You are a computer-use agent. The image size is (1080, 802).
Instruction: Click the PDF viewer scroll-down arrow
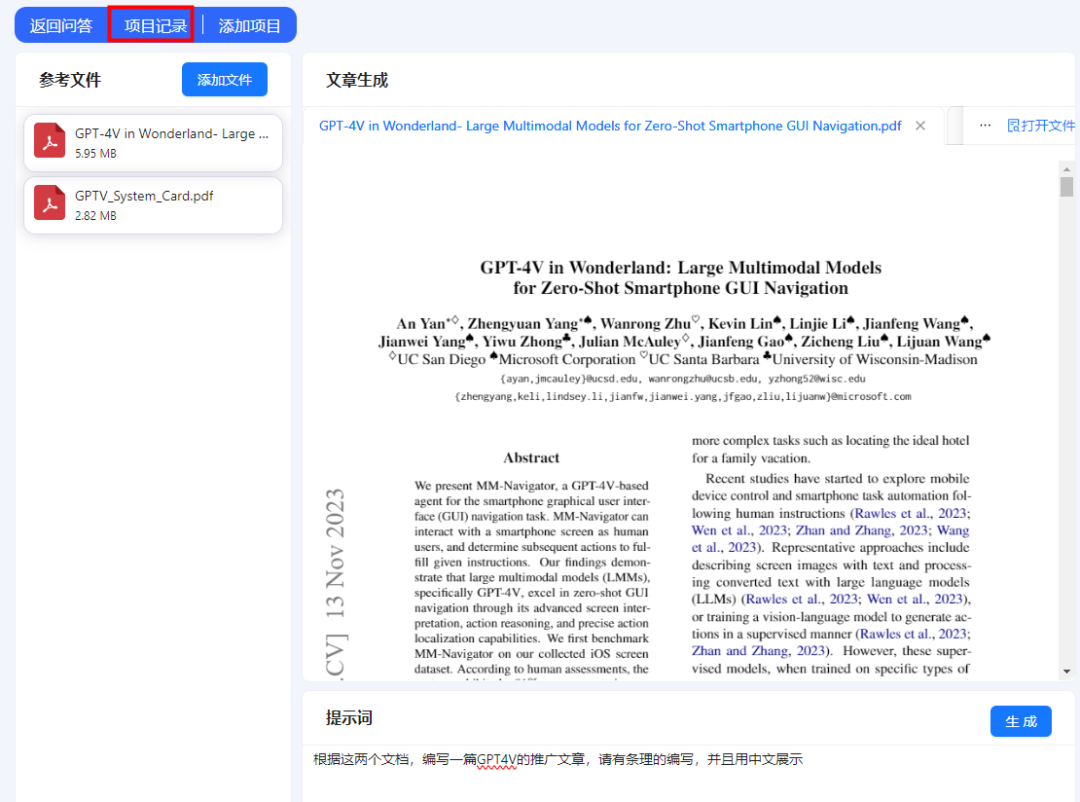(x=1066, y=671)
